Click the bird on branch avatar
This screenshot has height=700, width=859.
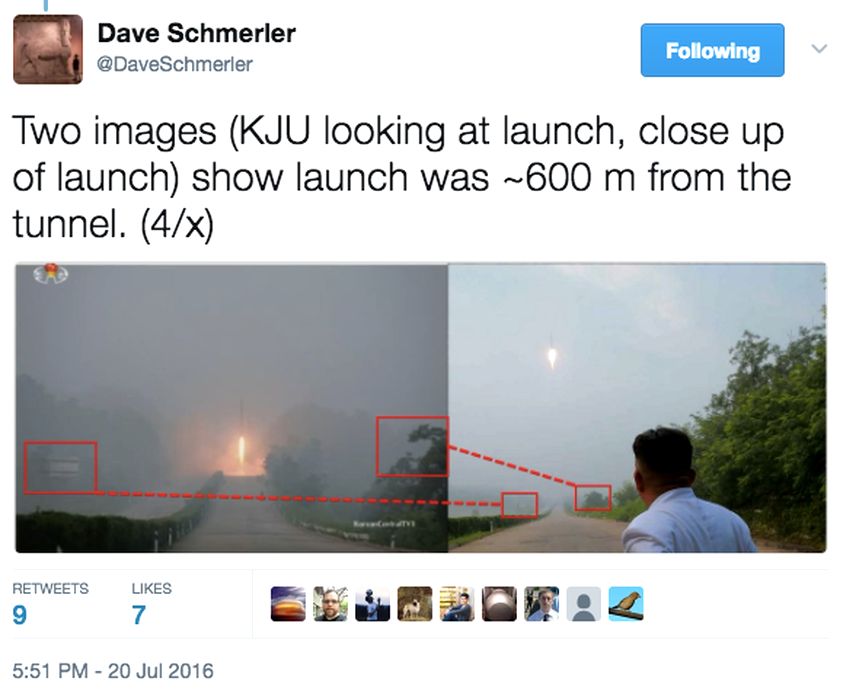[626, 604]
